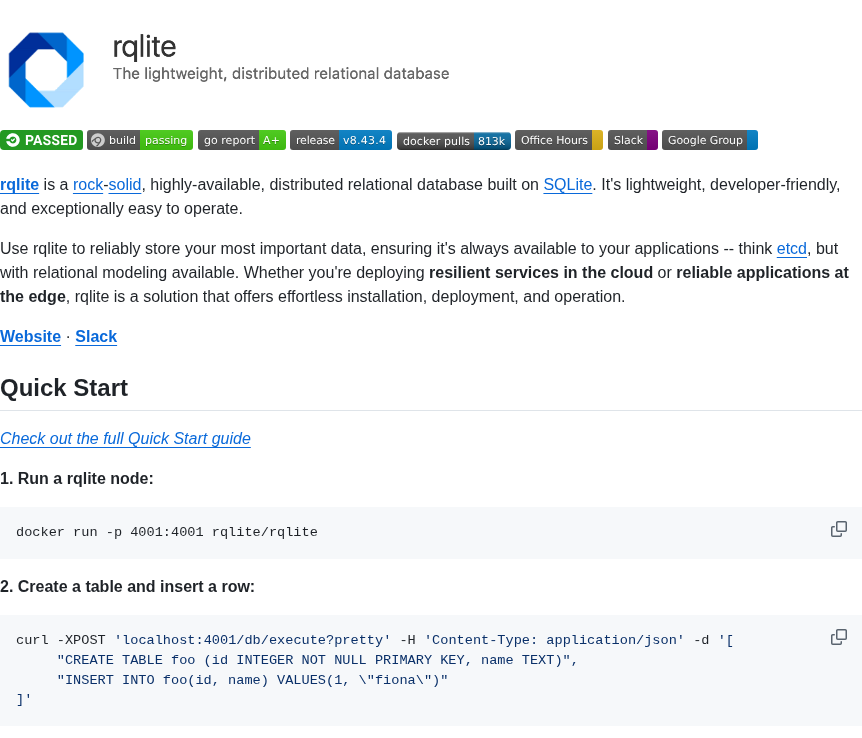Open the release v8.43.4 badge

[x=341, y=140]
